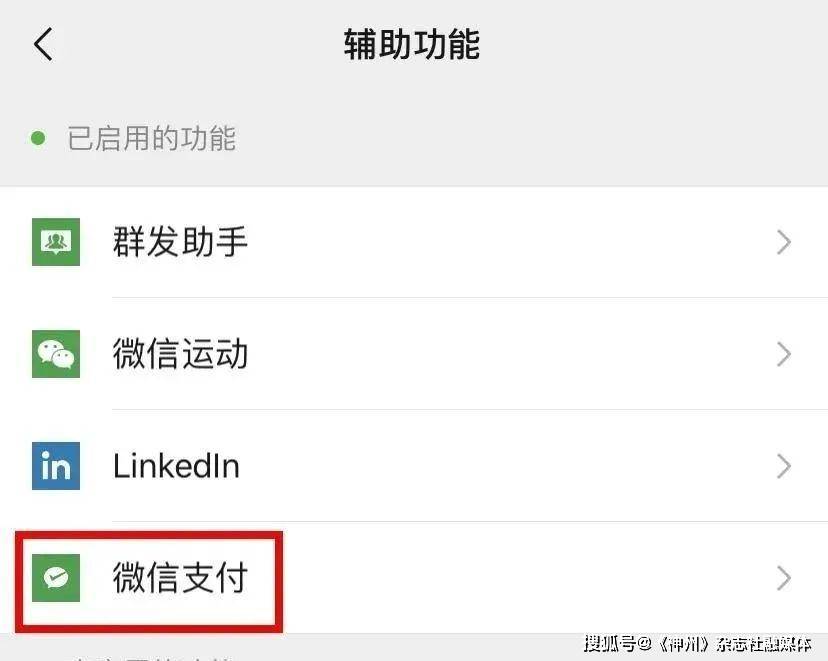Image resolution: width=828 pixels, height=661 pixels.
Task: Tap the partially visible section heading at bottom
Action: (x=152, y=658)
